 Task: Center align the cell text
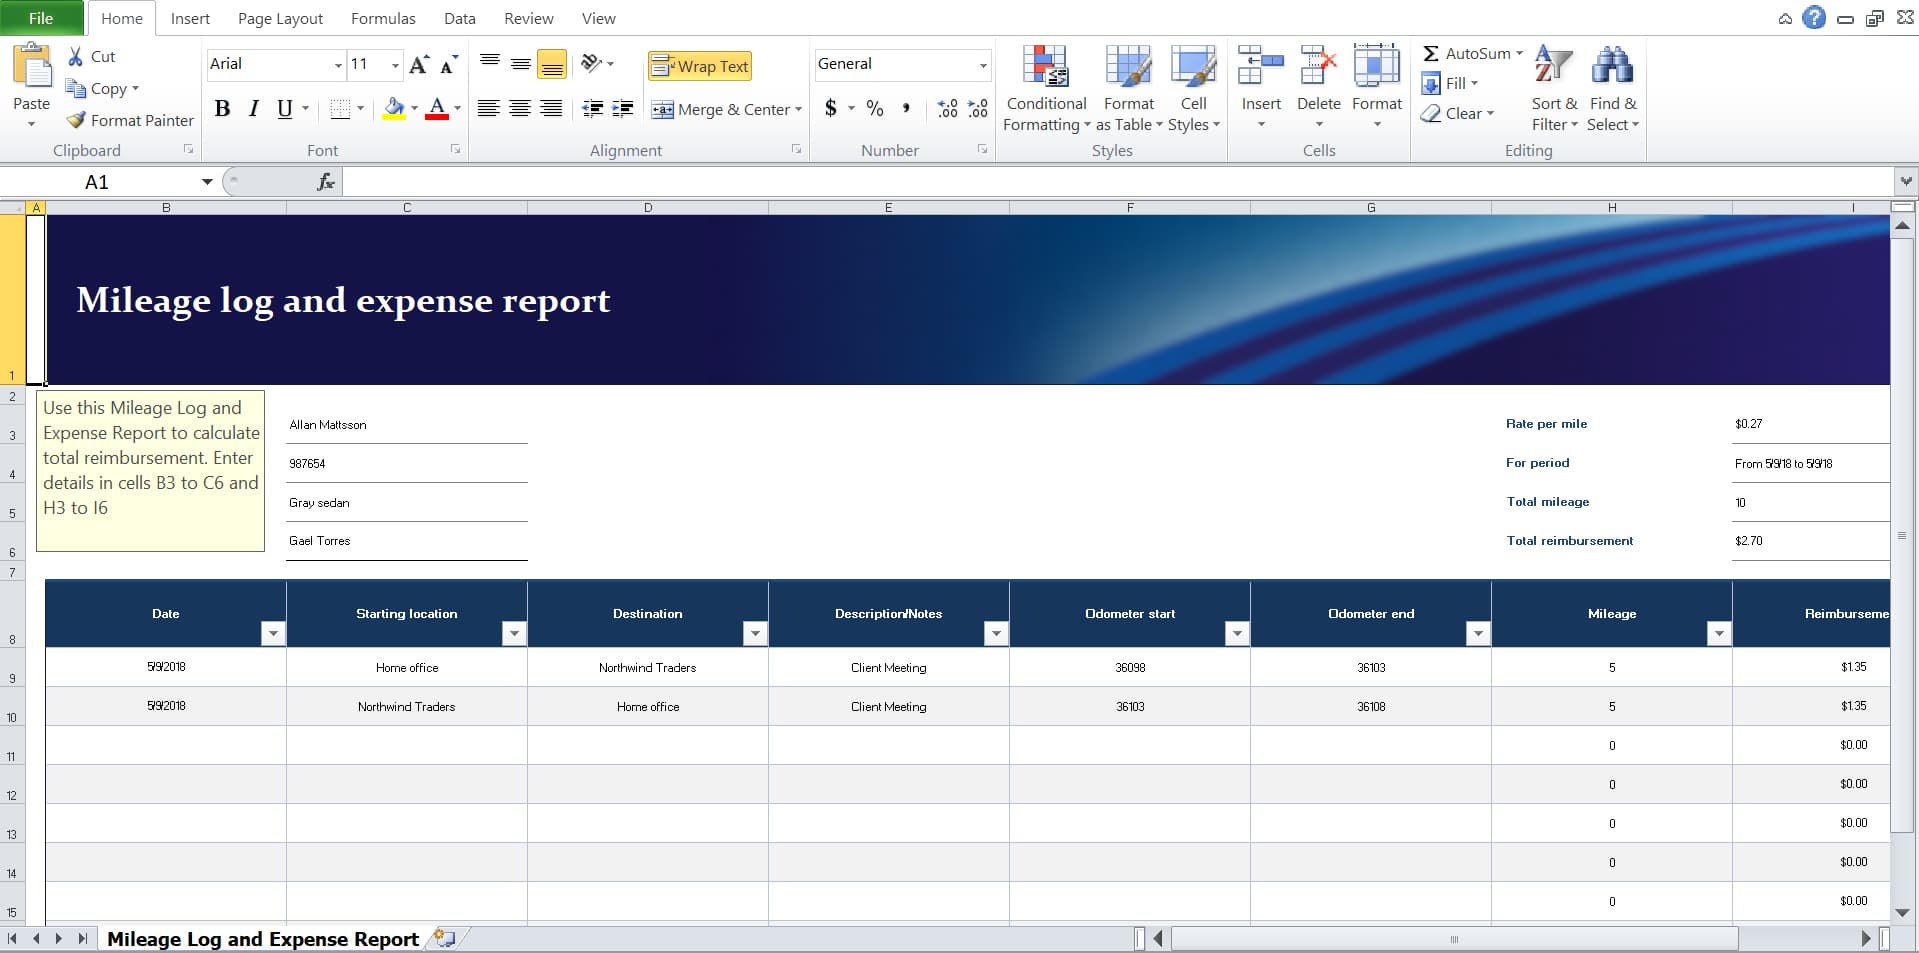[x=520, y=109]
